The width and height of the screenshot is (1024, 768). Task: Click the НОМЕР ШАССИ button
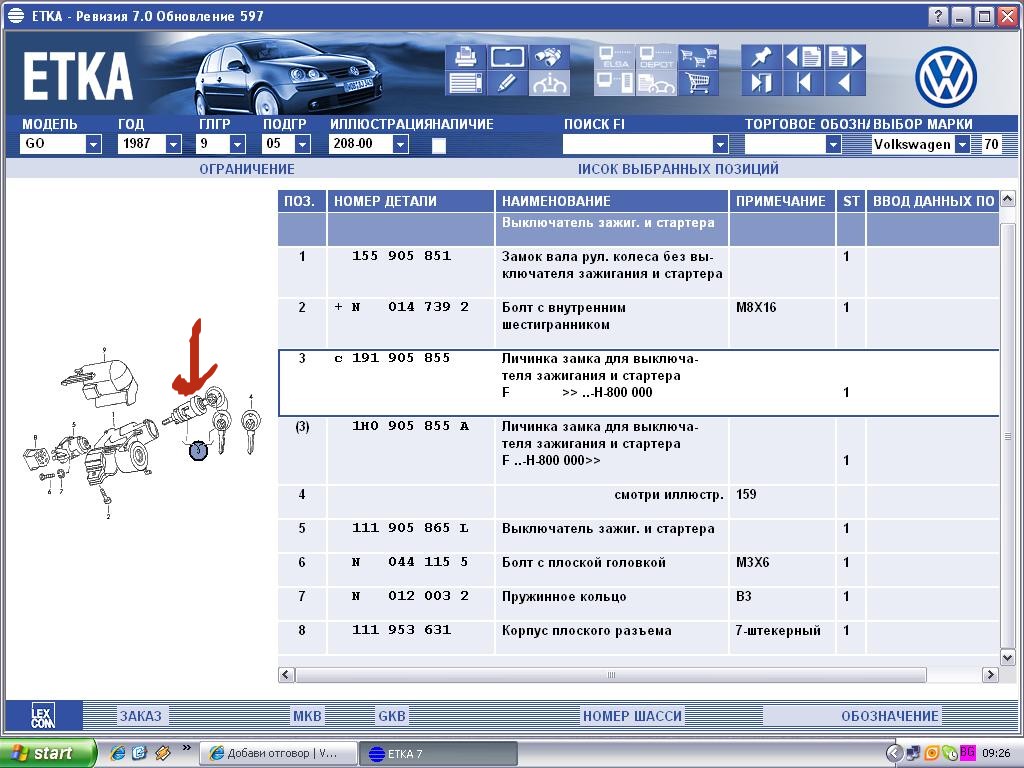point(632,716)
